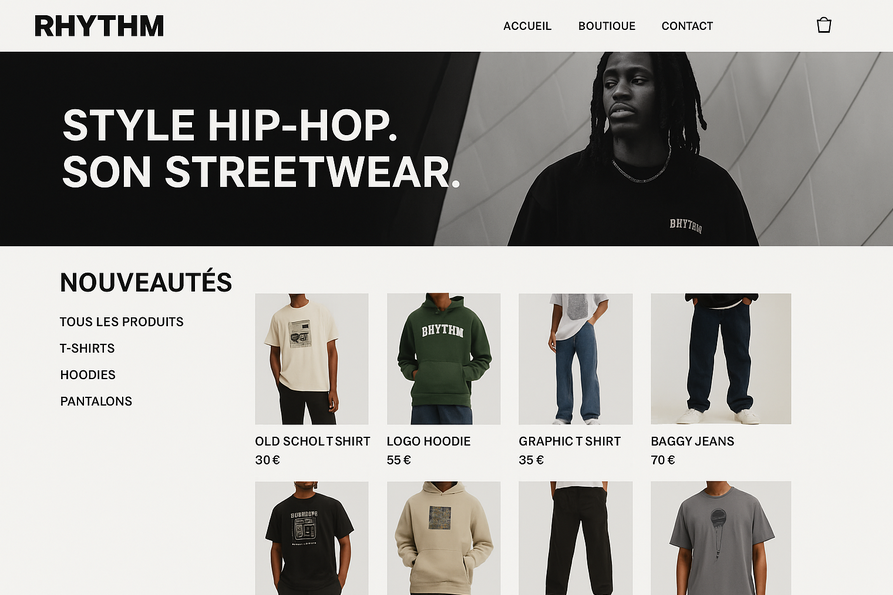
Task: View the green Logo Hoodie product image
Action: coord(444,359)
